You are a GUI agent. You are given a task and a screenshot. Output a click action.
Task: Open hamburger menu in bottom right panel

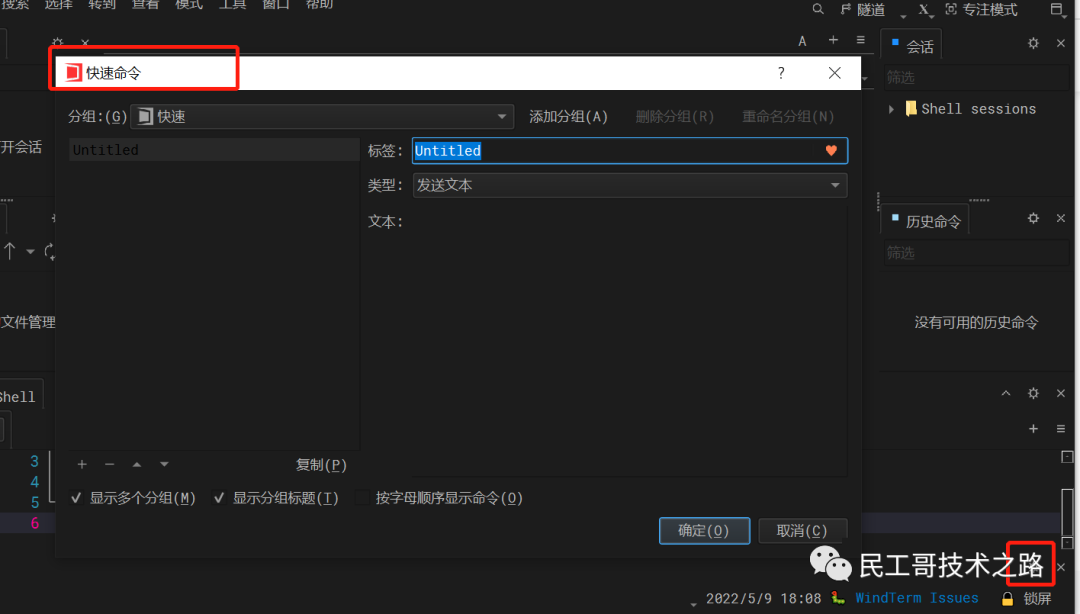[1061, 429]
